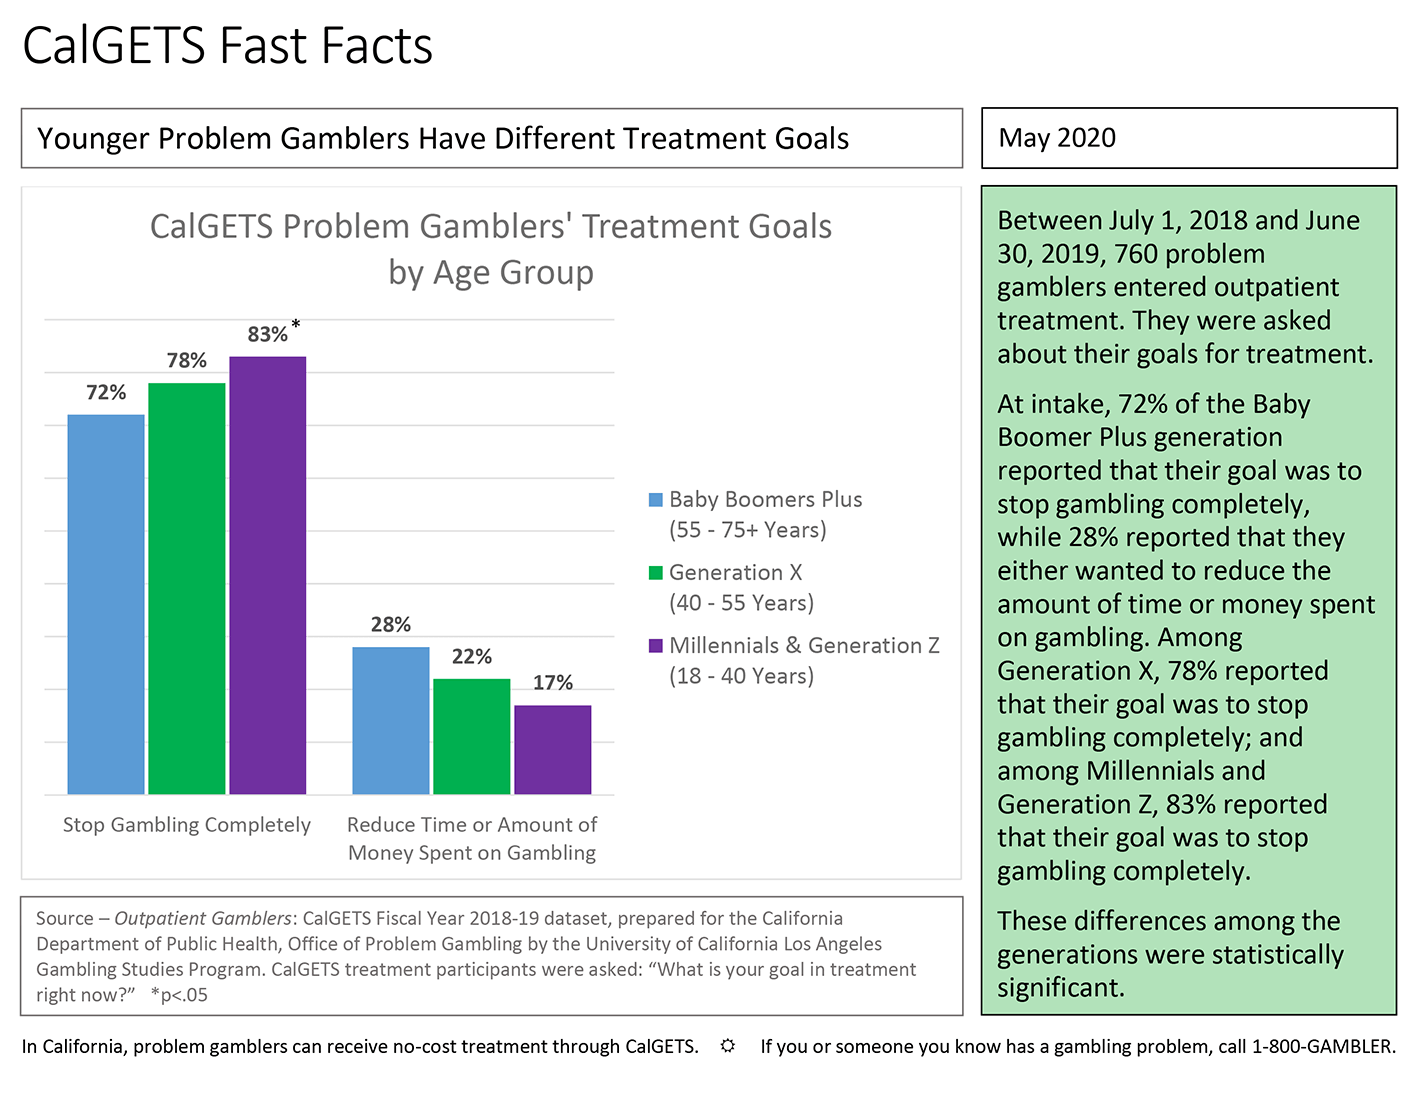Select the green 22% bar
Screen dimensions: 1426x1098
(x=472, y=737)
